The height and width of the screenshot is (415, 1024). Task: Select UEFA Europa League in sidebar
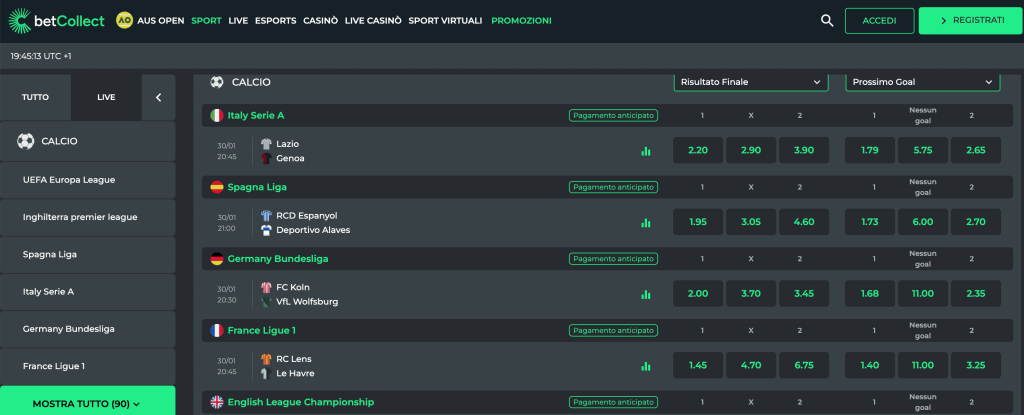click(88, 180)
